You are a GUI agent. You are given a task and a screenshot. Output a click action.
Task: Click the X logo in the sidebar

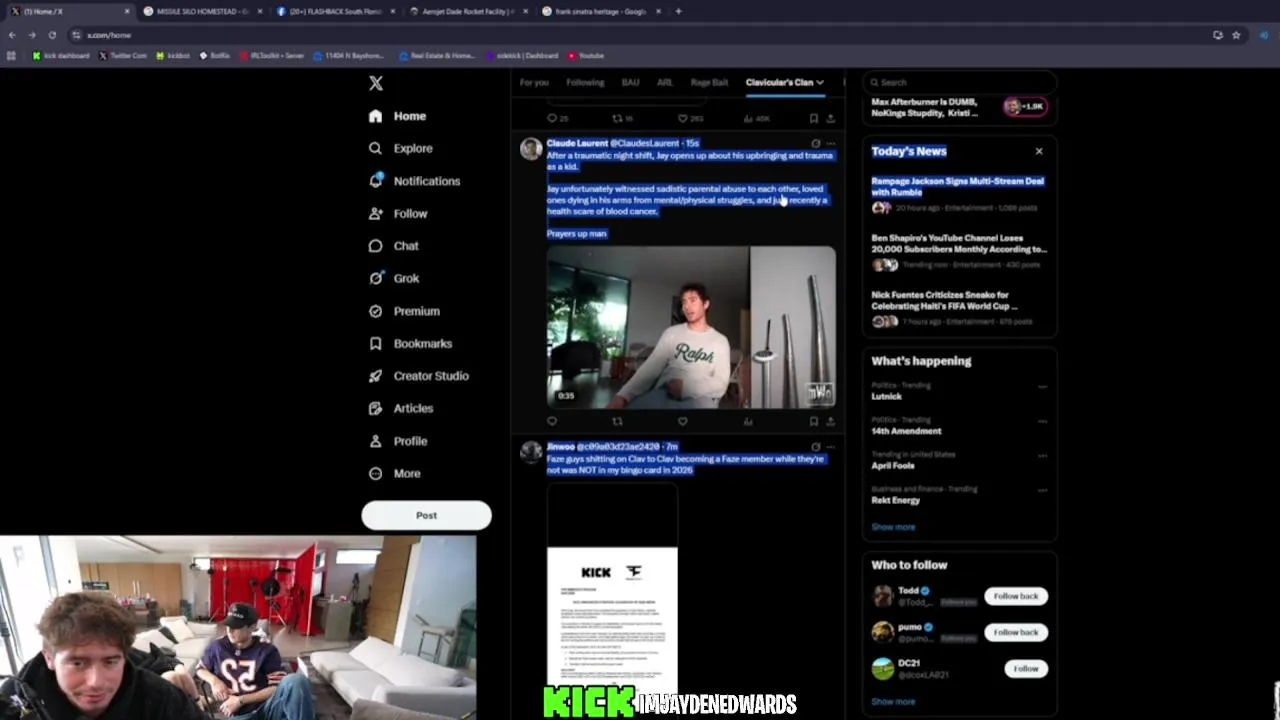pyautogui.click(x=376, y=84)
